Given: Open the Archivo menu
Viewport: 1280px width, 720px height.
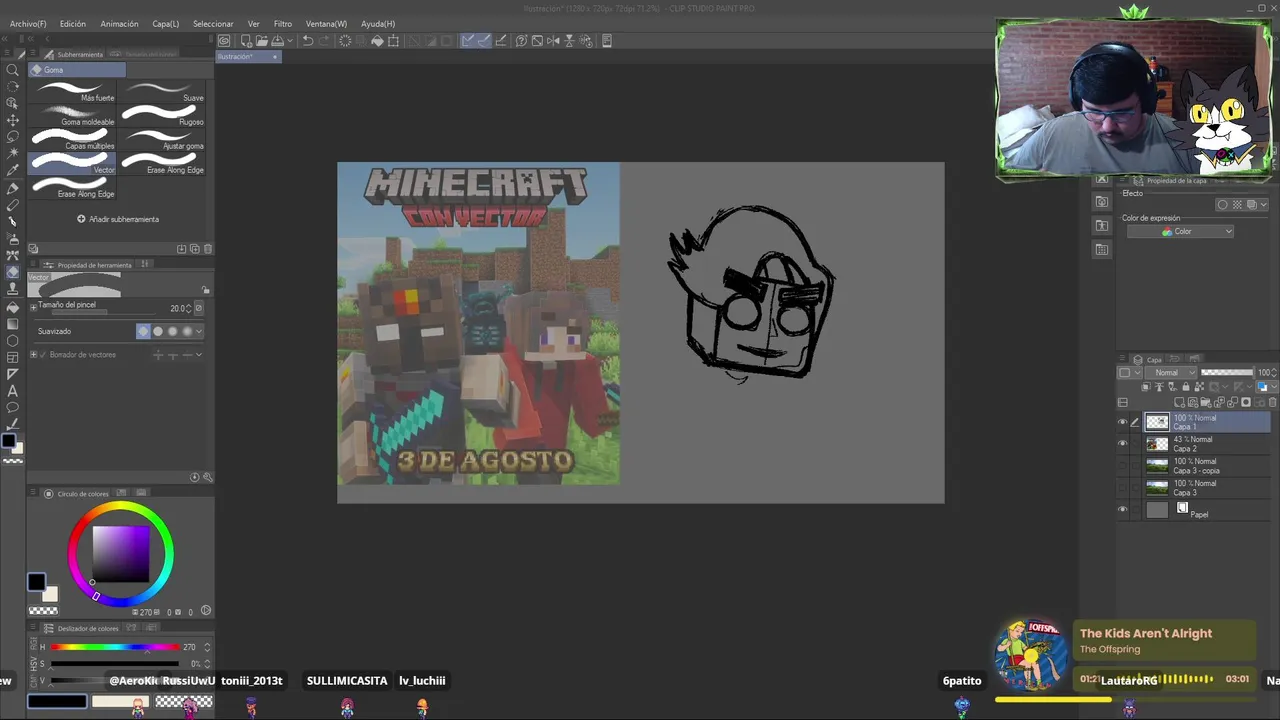Looking at the screenshot, I should pos(28,24).
